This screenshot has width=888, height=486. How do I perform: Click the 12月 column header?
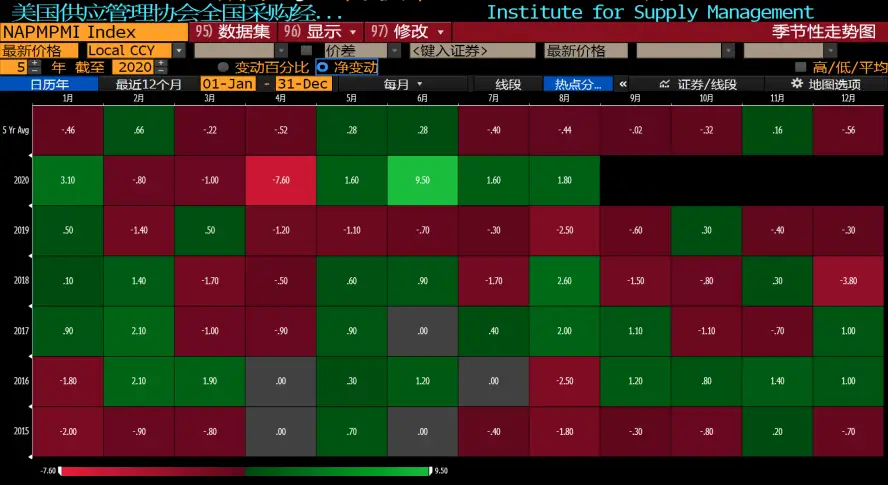click(848, 99)
